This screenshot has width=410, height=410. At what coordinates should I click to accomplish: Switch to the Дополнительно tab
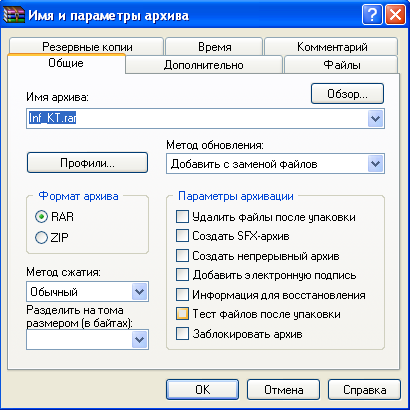point(204,65)
